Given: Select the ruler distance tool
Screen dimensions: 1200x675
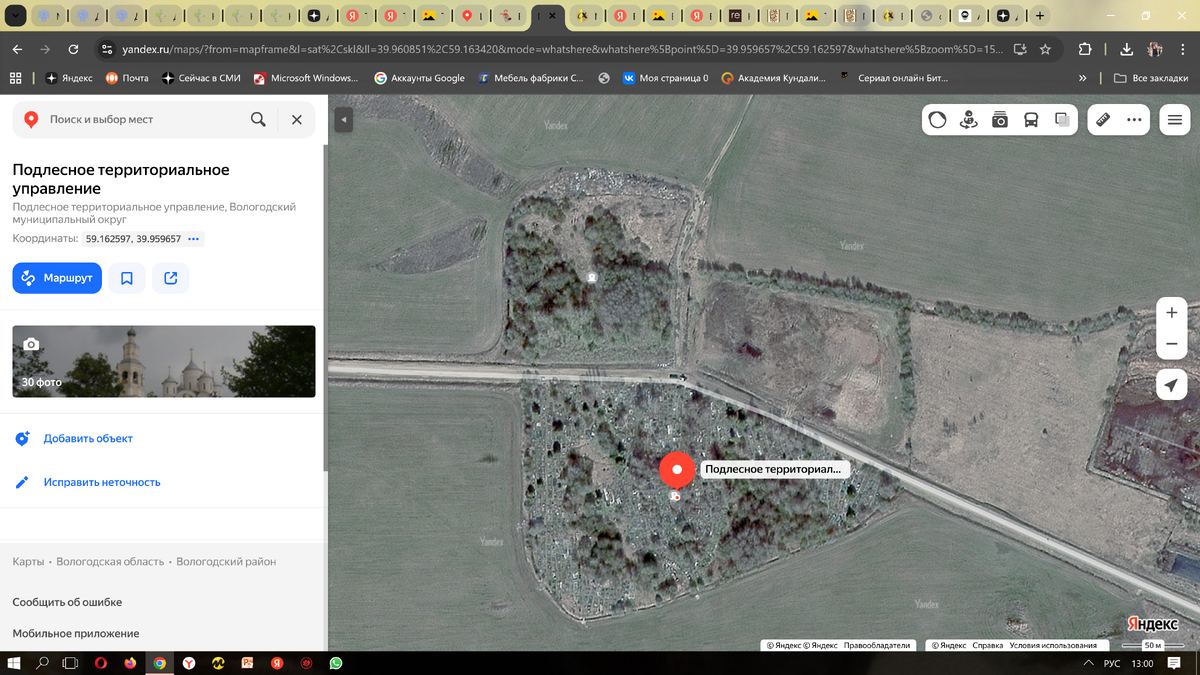Looking at the screenshot, I should [1103, 120].
